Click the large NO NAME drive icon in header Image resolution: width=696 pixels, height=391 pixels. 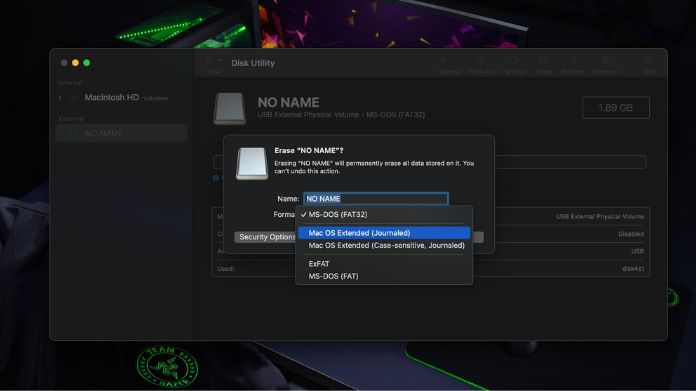tap(229, 108)
